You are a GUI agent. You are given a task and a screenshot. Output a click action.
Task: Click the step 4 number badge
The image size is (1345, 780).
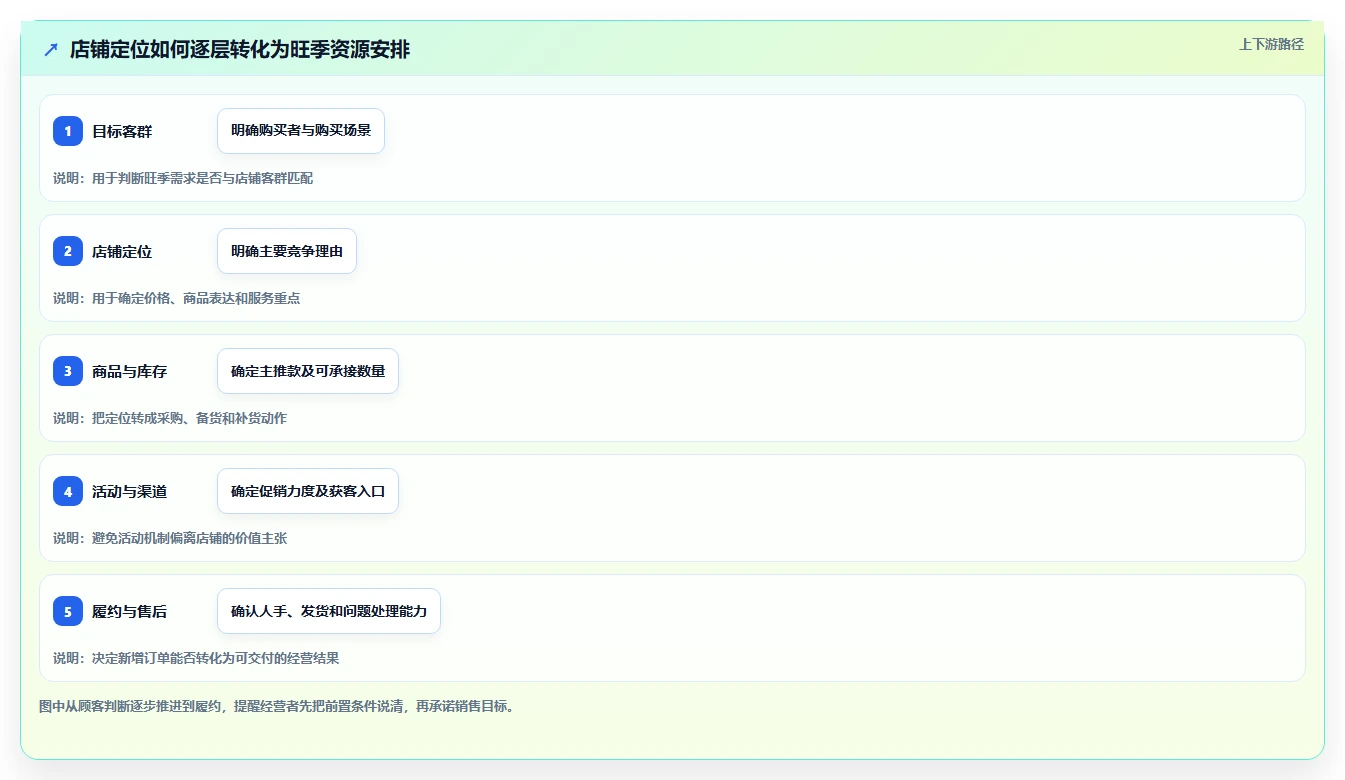[68, 491]
